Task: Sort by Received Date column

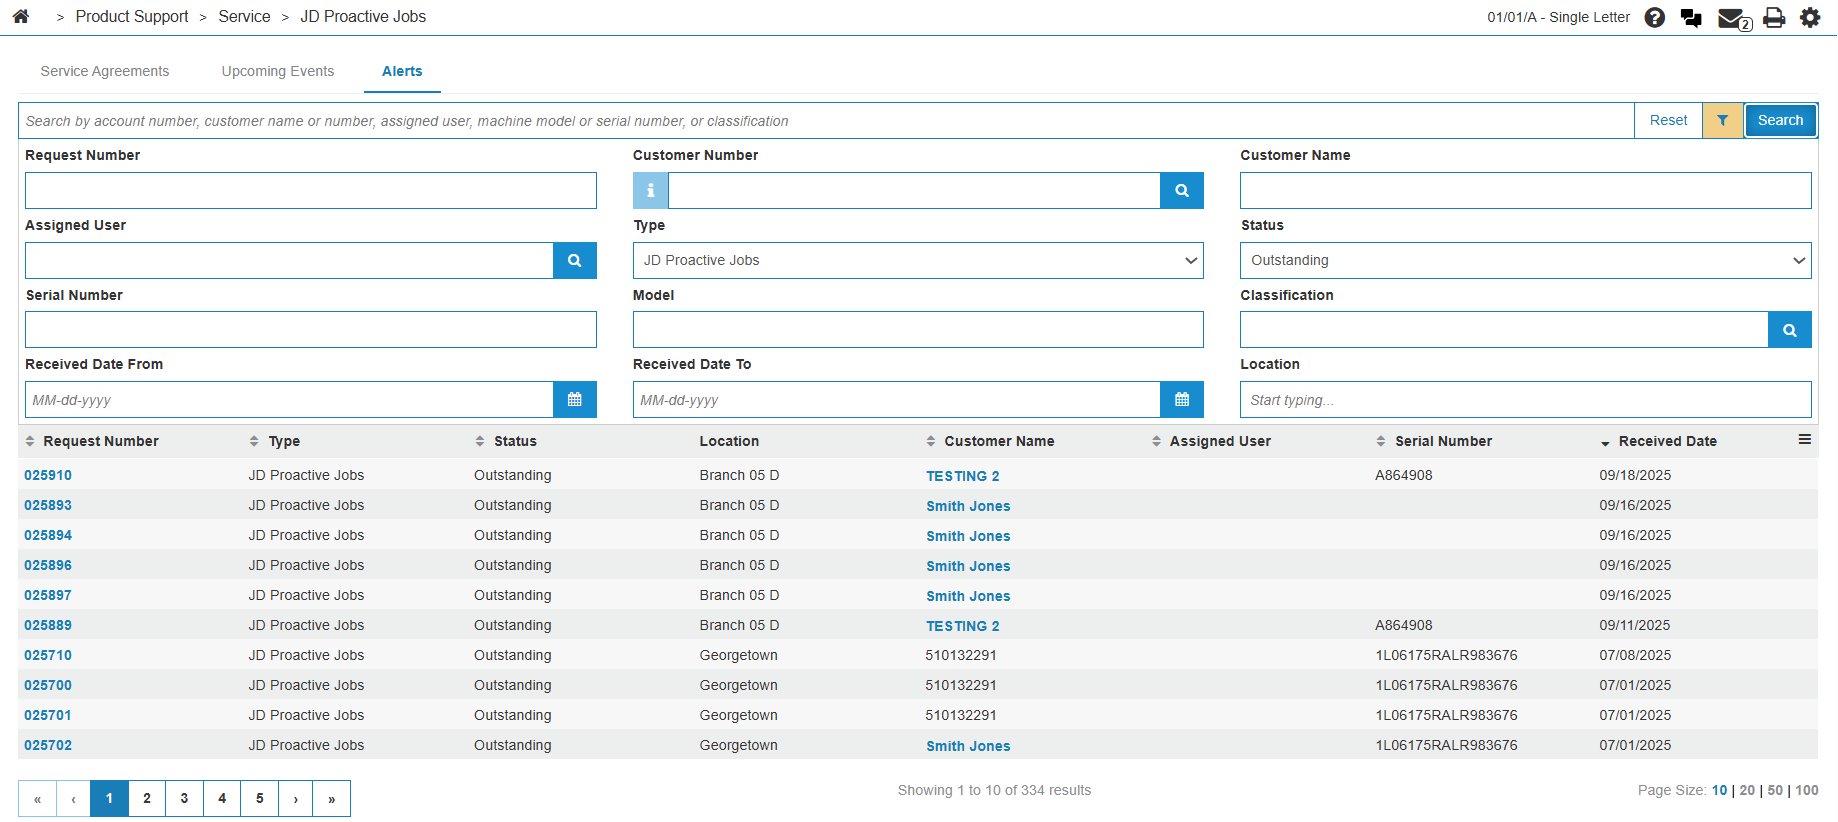Action: [x=1667, y=442]
